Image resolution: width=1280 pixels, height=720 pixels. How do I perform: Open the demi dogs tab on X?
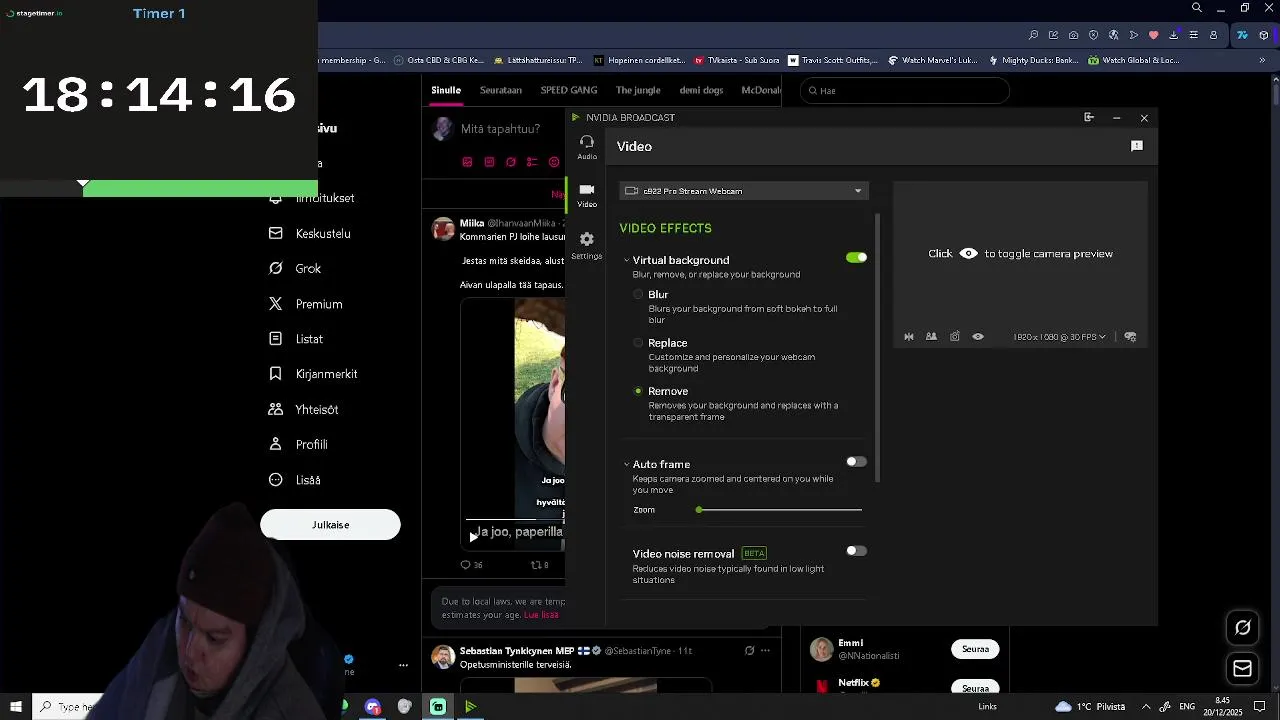pos(701,90)
